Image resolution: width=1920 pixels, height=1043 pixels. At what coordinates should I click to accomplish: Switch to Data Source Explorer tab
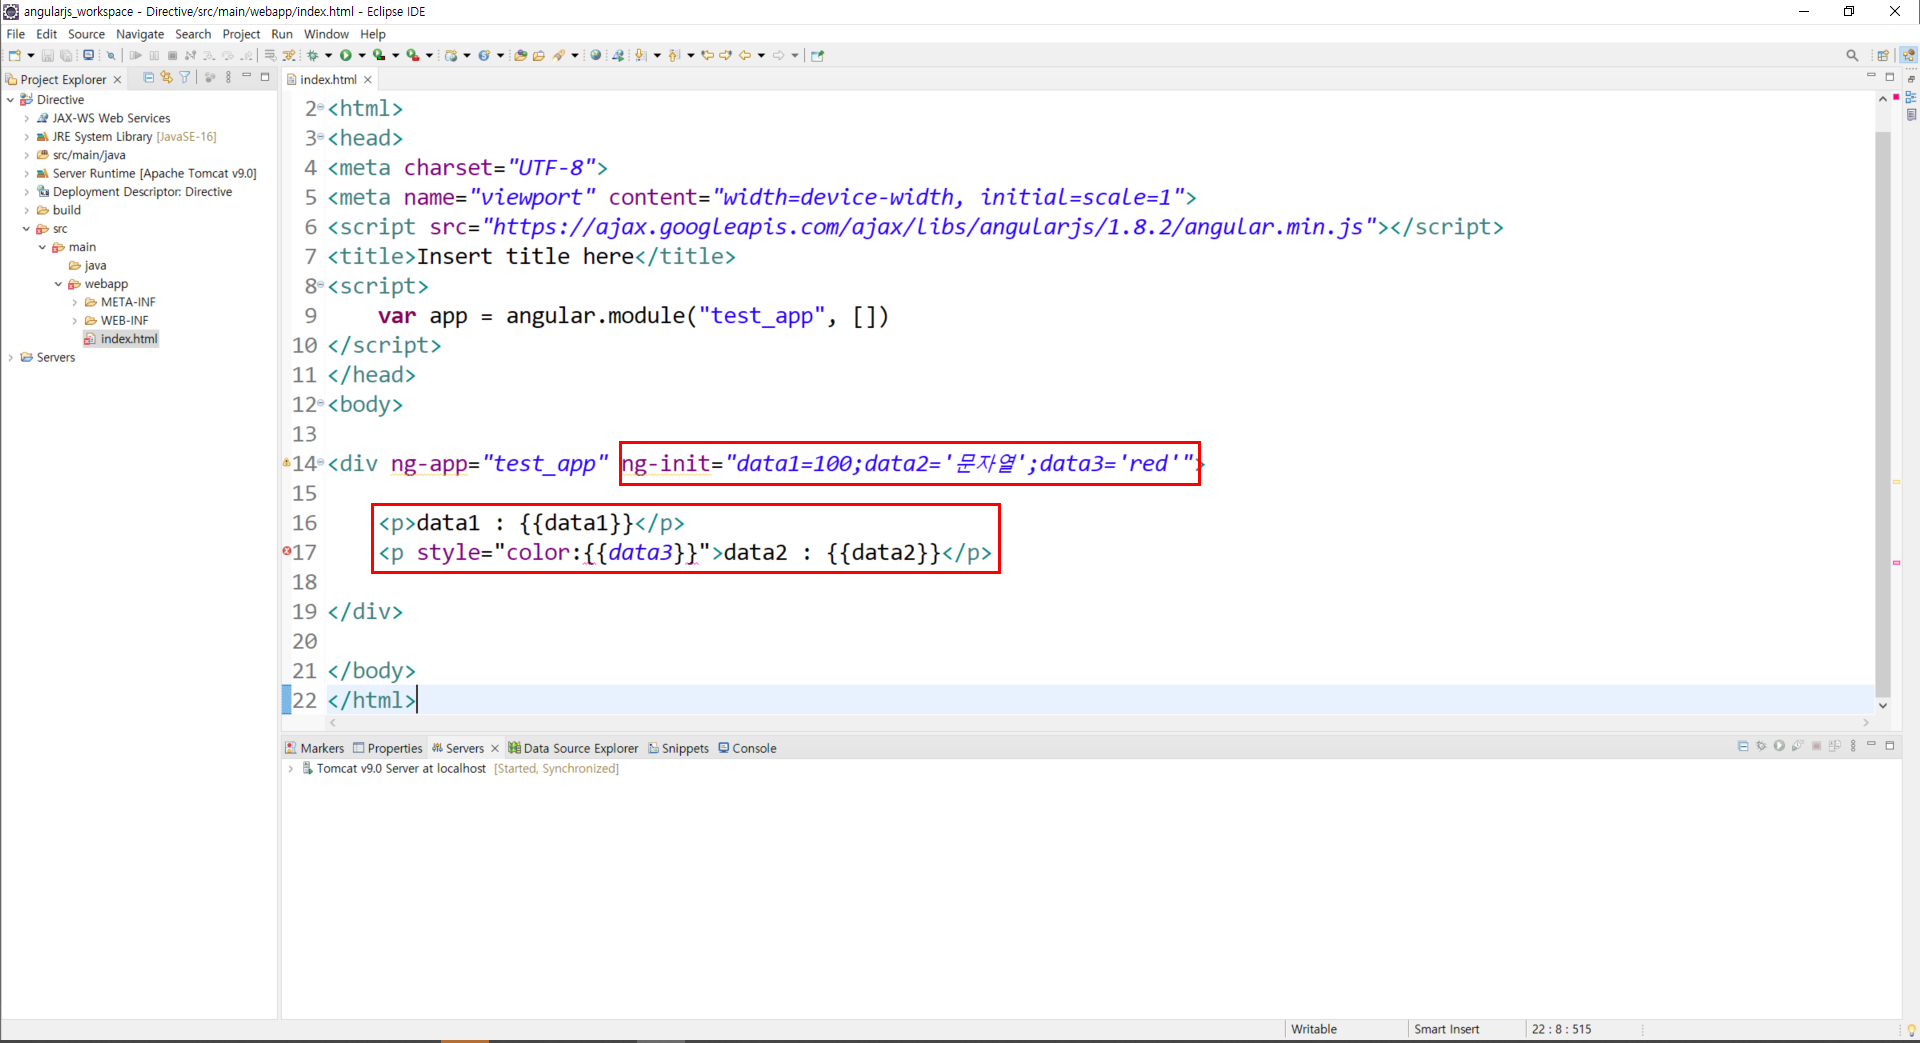[x=573, y=748]
